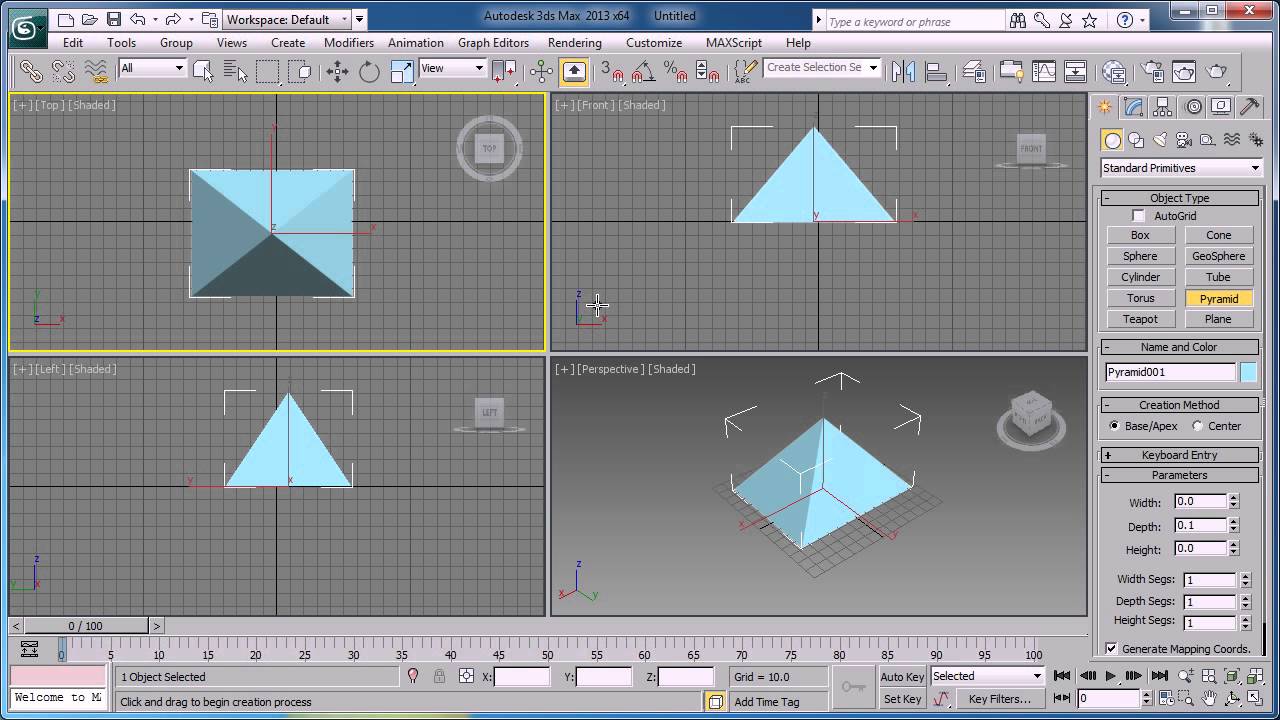Click the Pan View hand icon
Viewport: 1280px width, 720px height.
(x=1209, y=698)
